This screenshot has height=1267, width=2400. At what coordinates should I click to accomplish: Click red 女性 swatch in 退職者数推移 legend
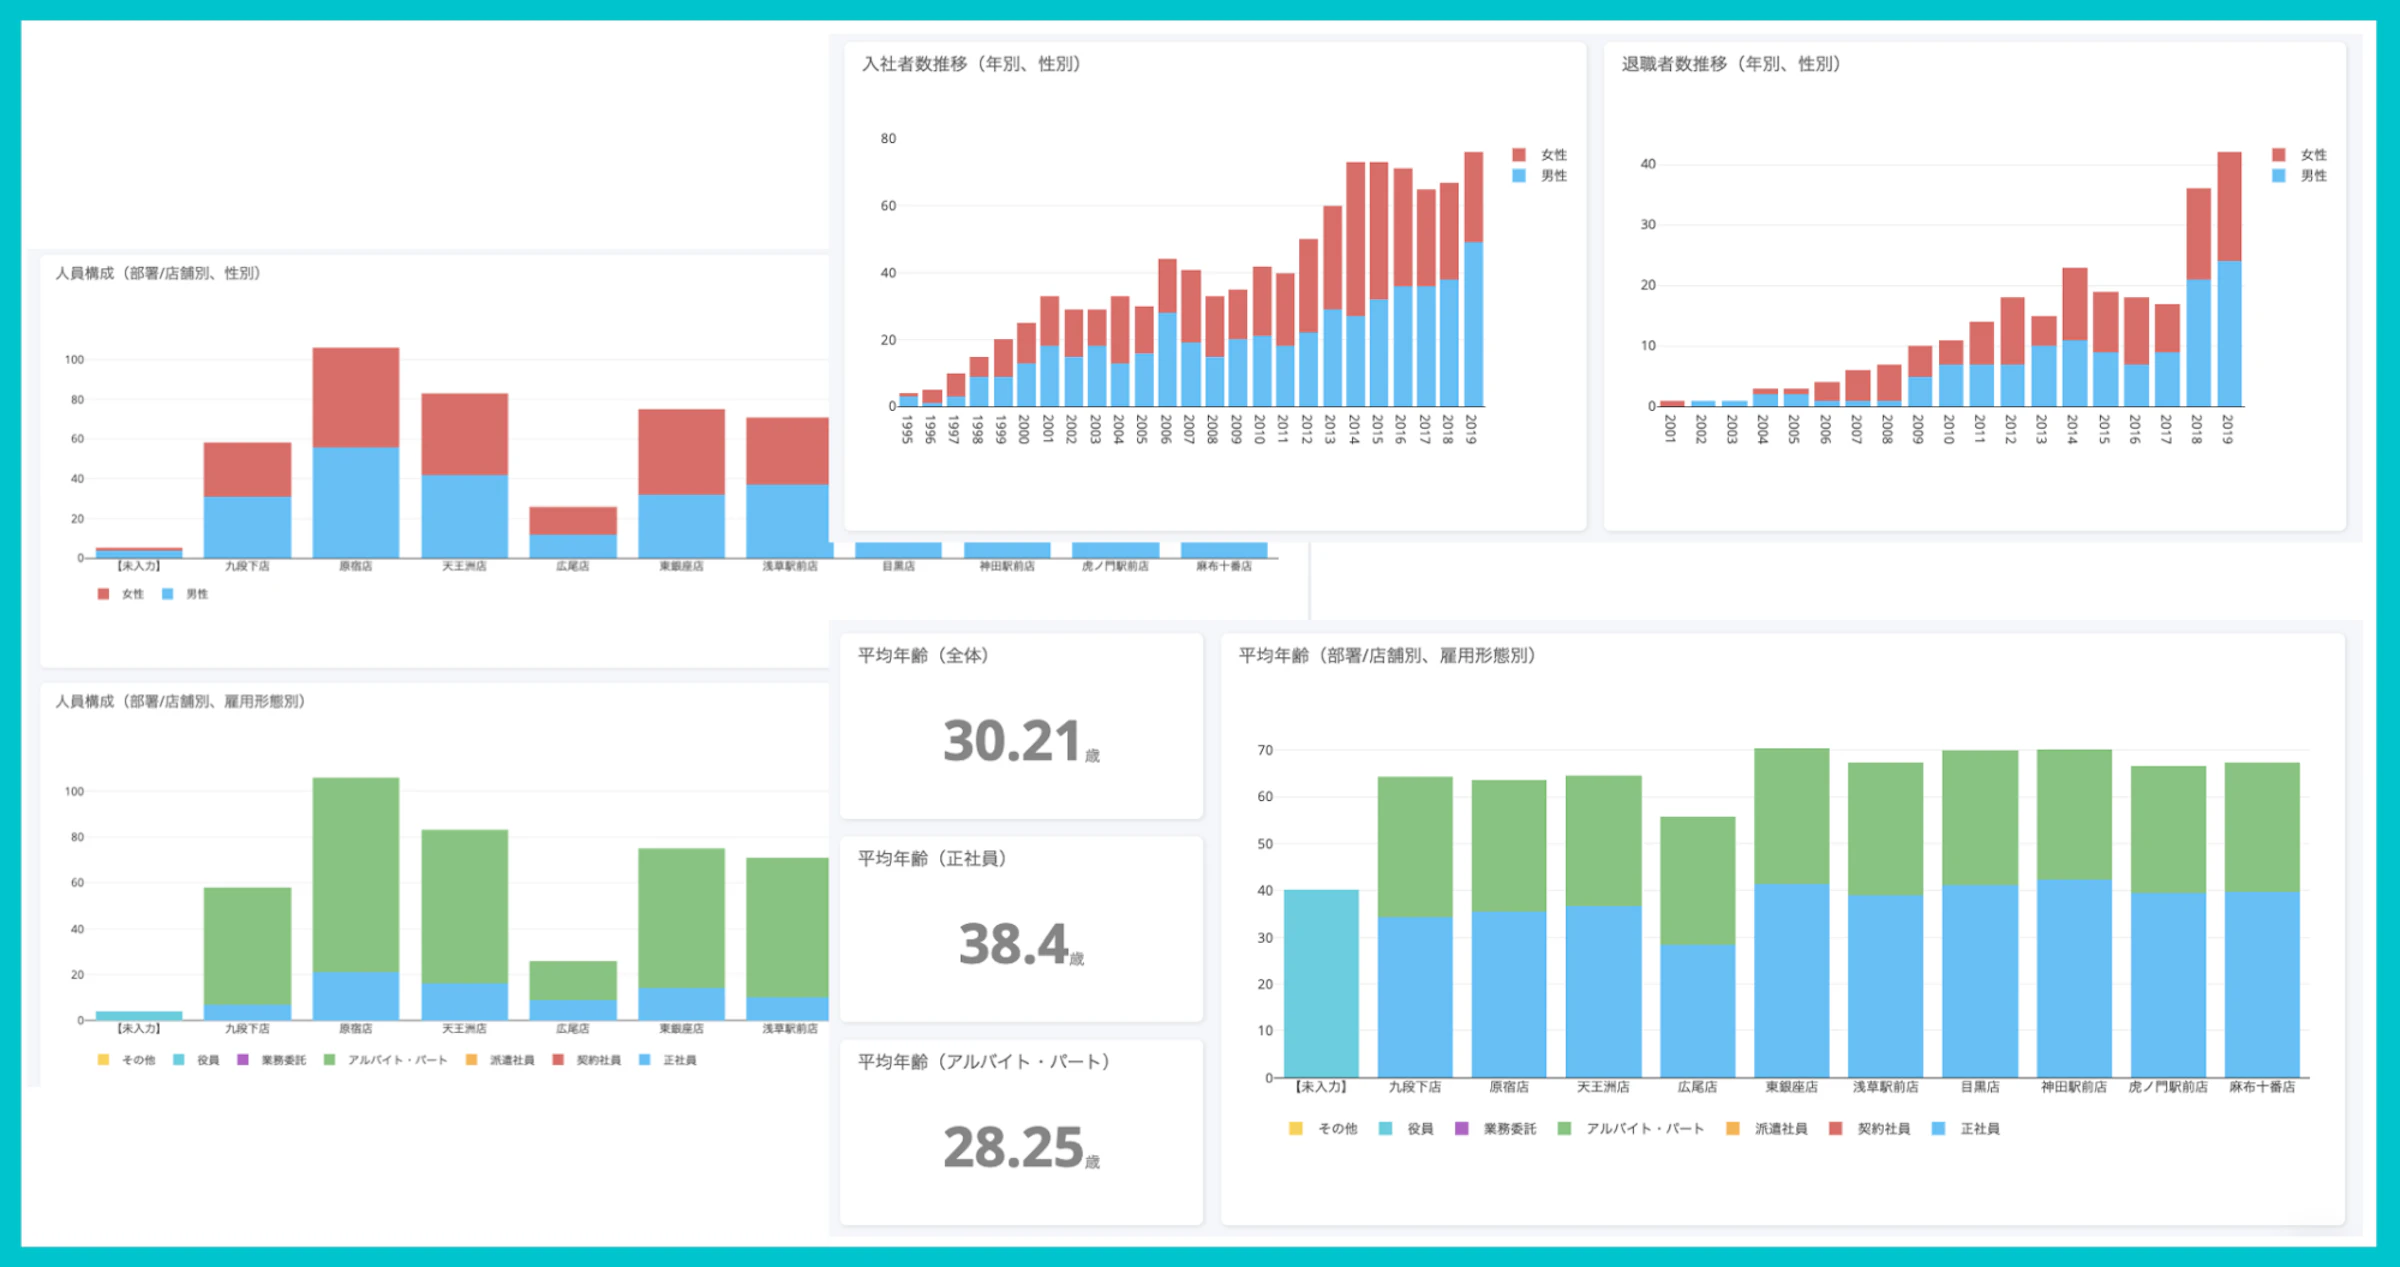(x=2278, y=155)
